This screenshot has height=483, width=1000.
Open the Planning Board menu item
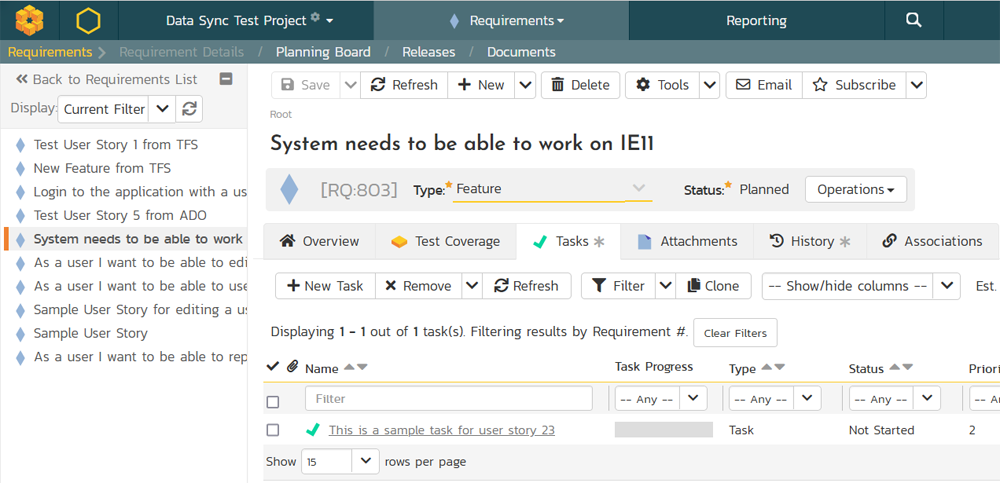(323, 52)
